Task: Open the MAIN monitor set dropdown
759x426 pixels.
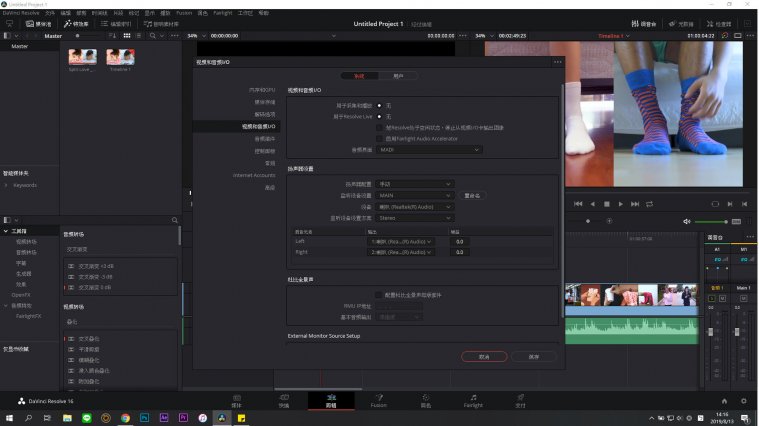Action: (x=414, y=196)
